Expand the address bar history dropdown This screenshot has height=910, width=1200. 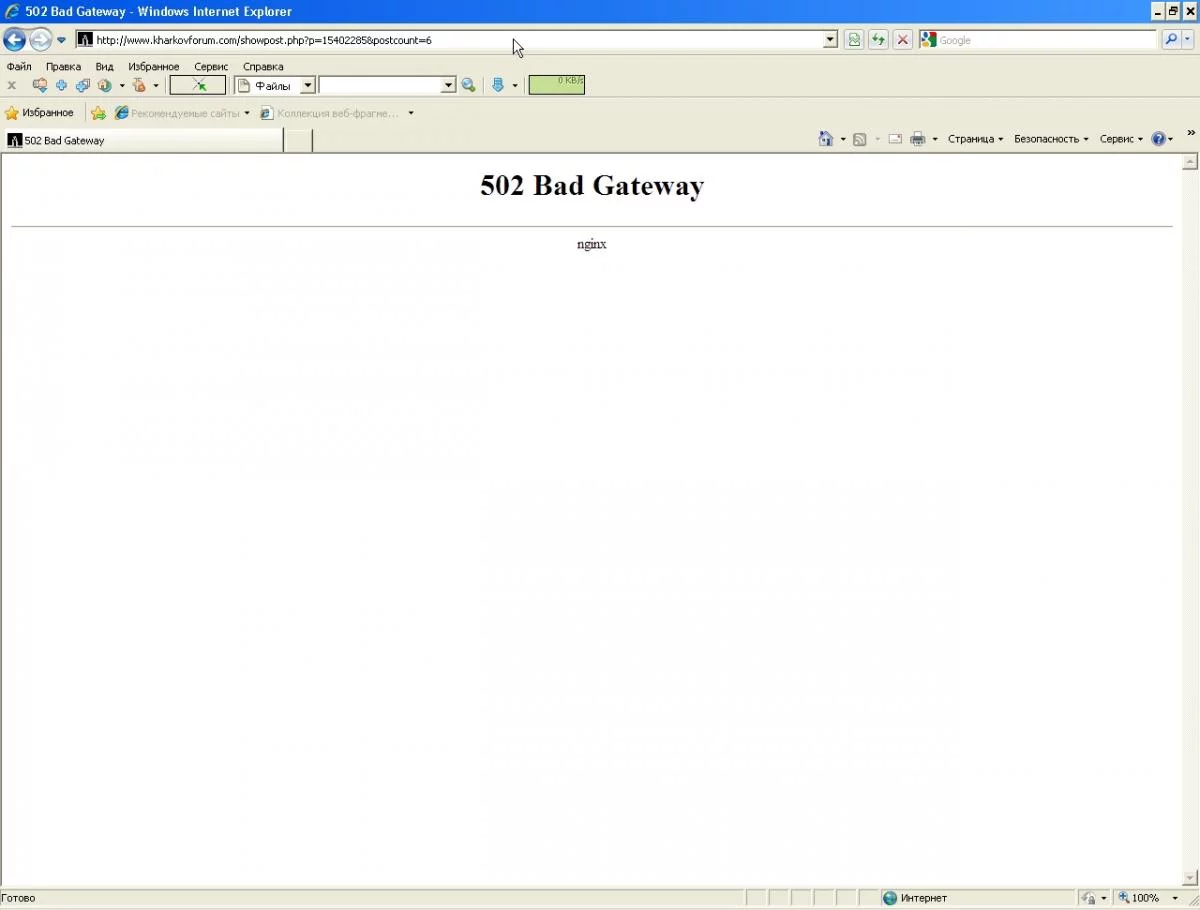tap(830, 40)
